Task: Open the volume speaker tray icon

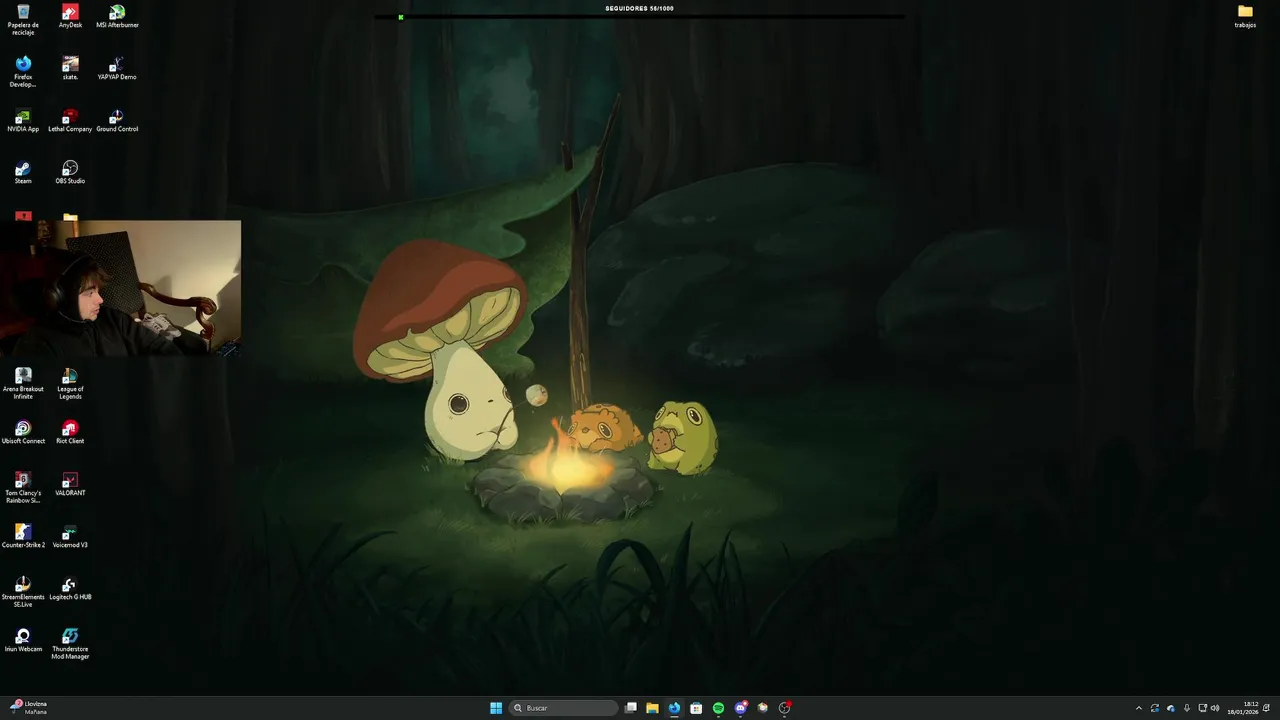Action: pos(1215,708)
